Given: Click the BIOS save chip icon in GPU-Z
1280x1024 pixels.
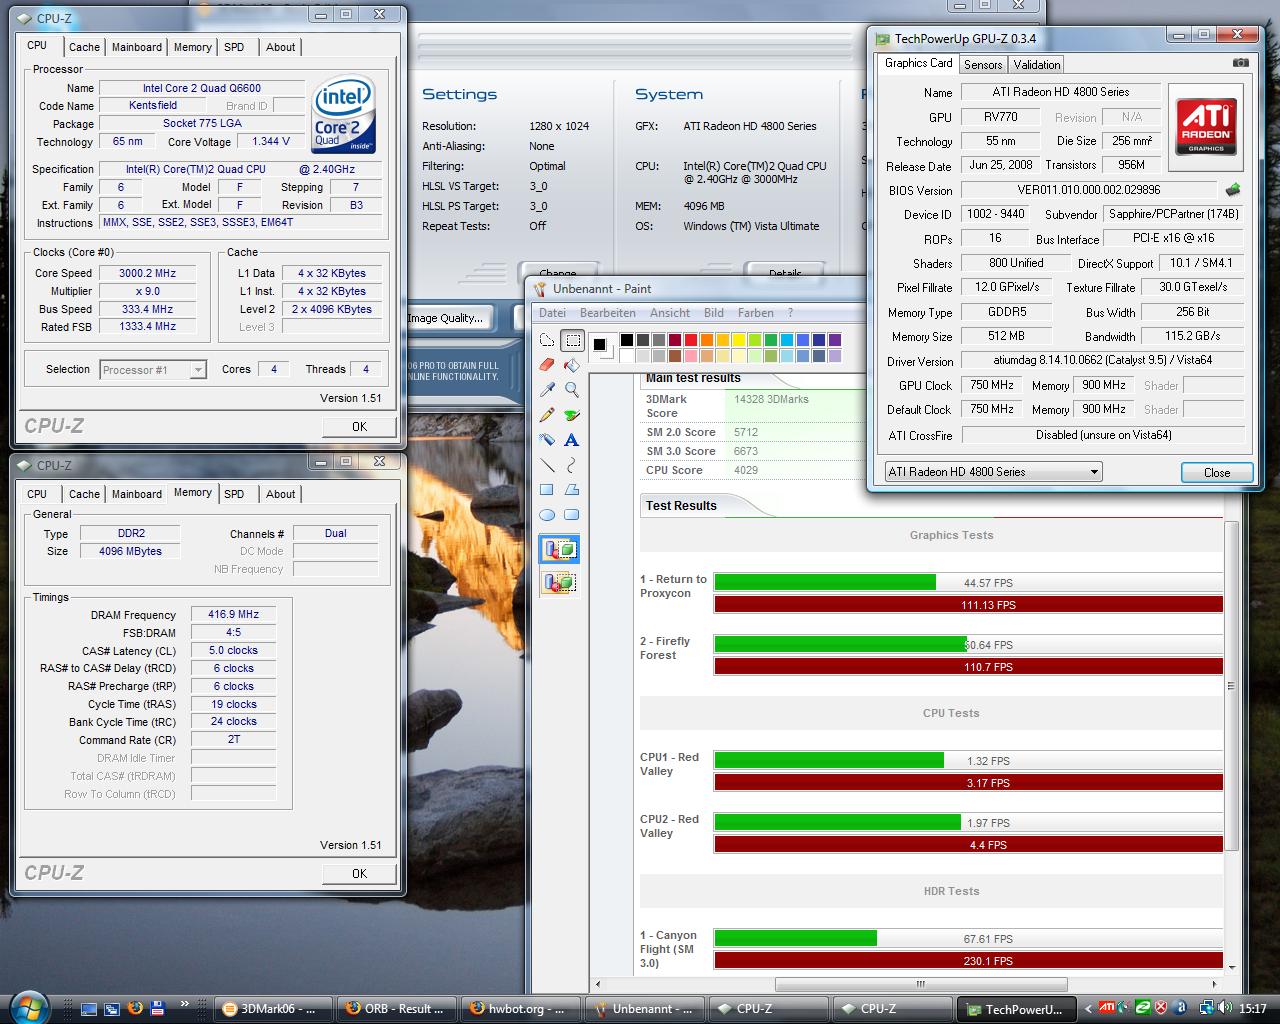Looking at the screenshot, I should (x=1233, y=190).
